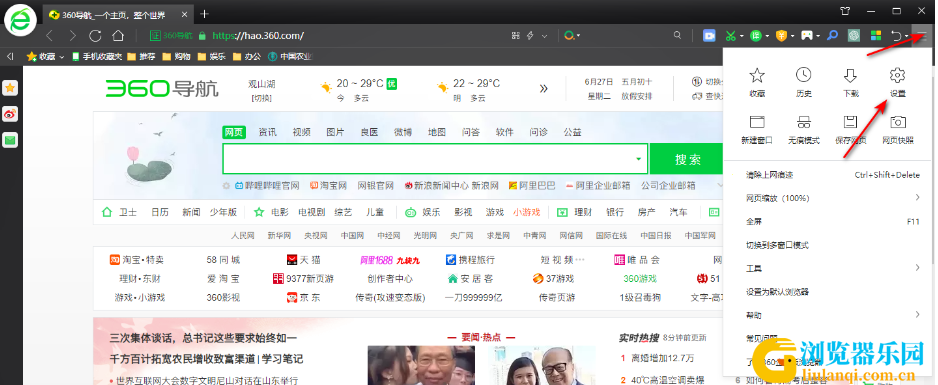Click the magnifier icon in the address bar
Viewport: 938px width, 385px height.
click(677, 36)
